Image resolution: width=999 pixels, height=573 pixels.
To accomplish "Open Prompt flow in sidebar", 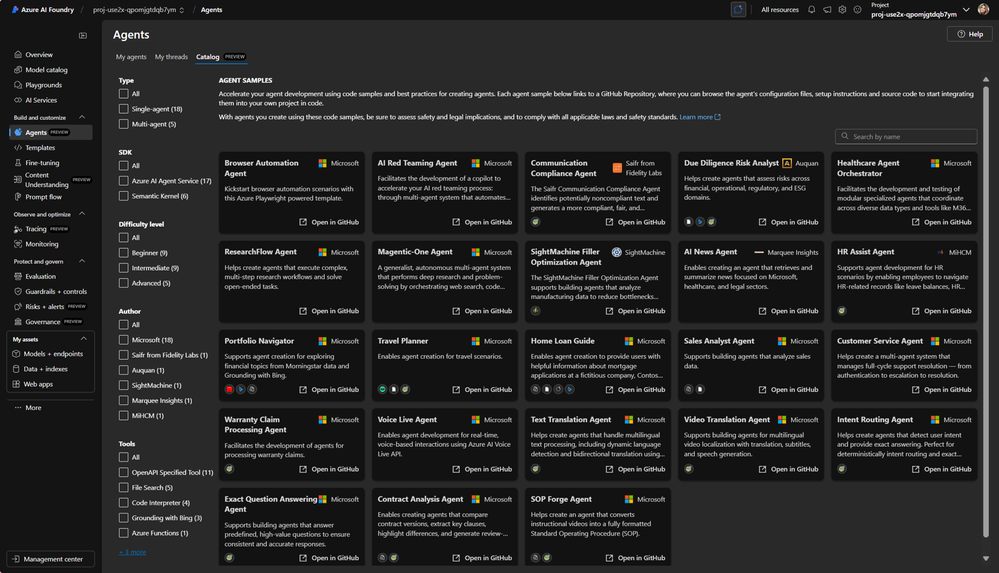I will click(43, 197).
